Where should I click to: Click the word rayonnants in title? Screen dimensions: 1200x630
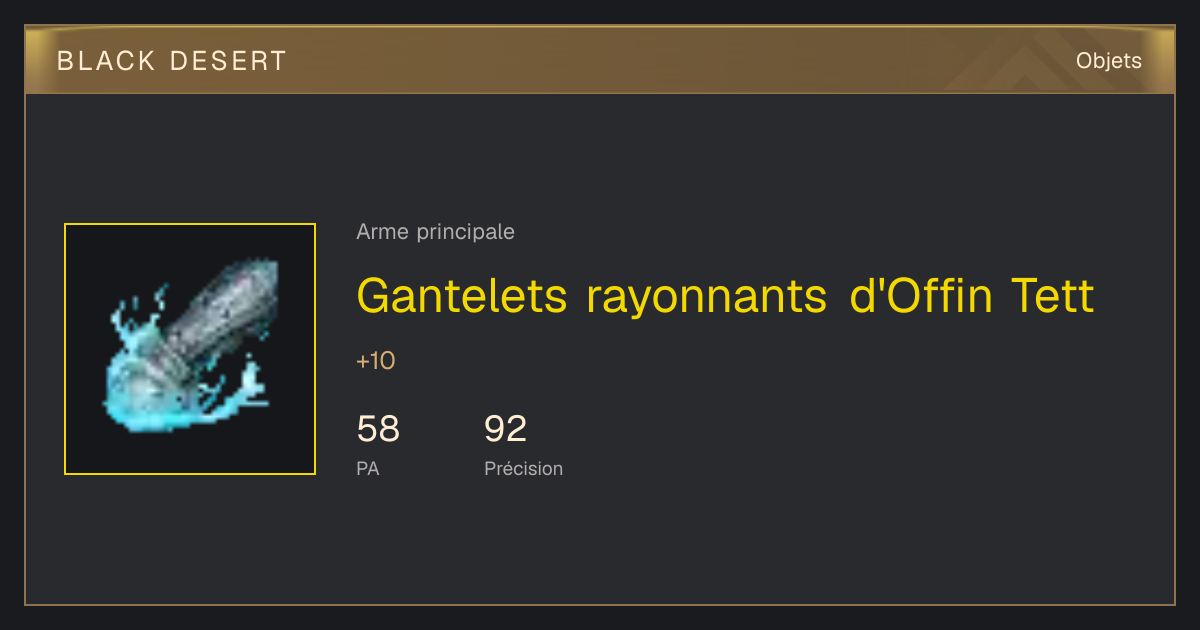click(x=706, y=295)
